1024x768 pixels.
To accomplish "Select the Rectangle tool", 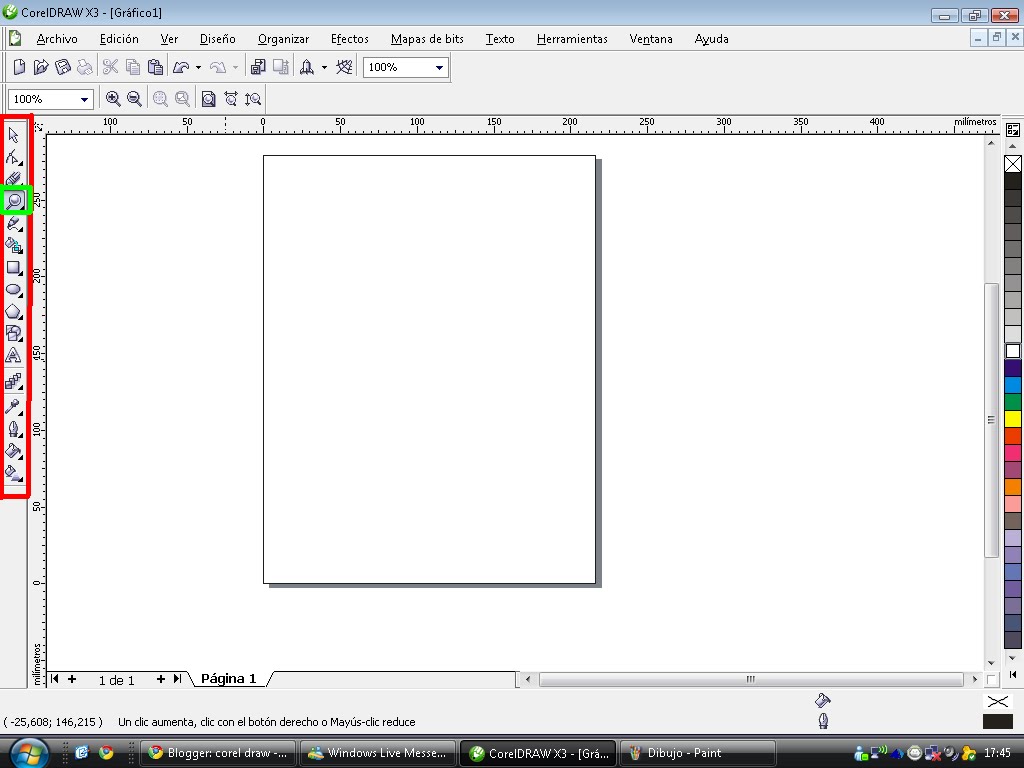I will (14, 267).
